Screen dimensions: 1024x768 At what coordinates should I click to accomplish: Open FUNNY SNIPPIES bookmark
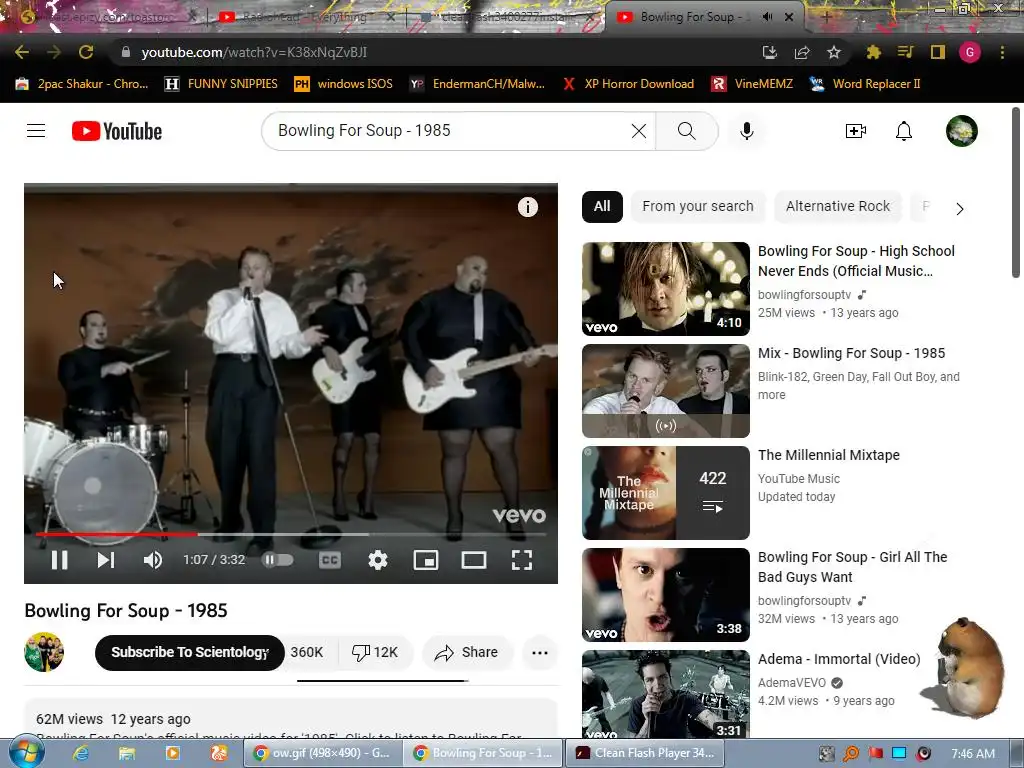coord(221,84)
